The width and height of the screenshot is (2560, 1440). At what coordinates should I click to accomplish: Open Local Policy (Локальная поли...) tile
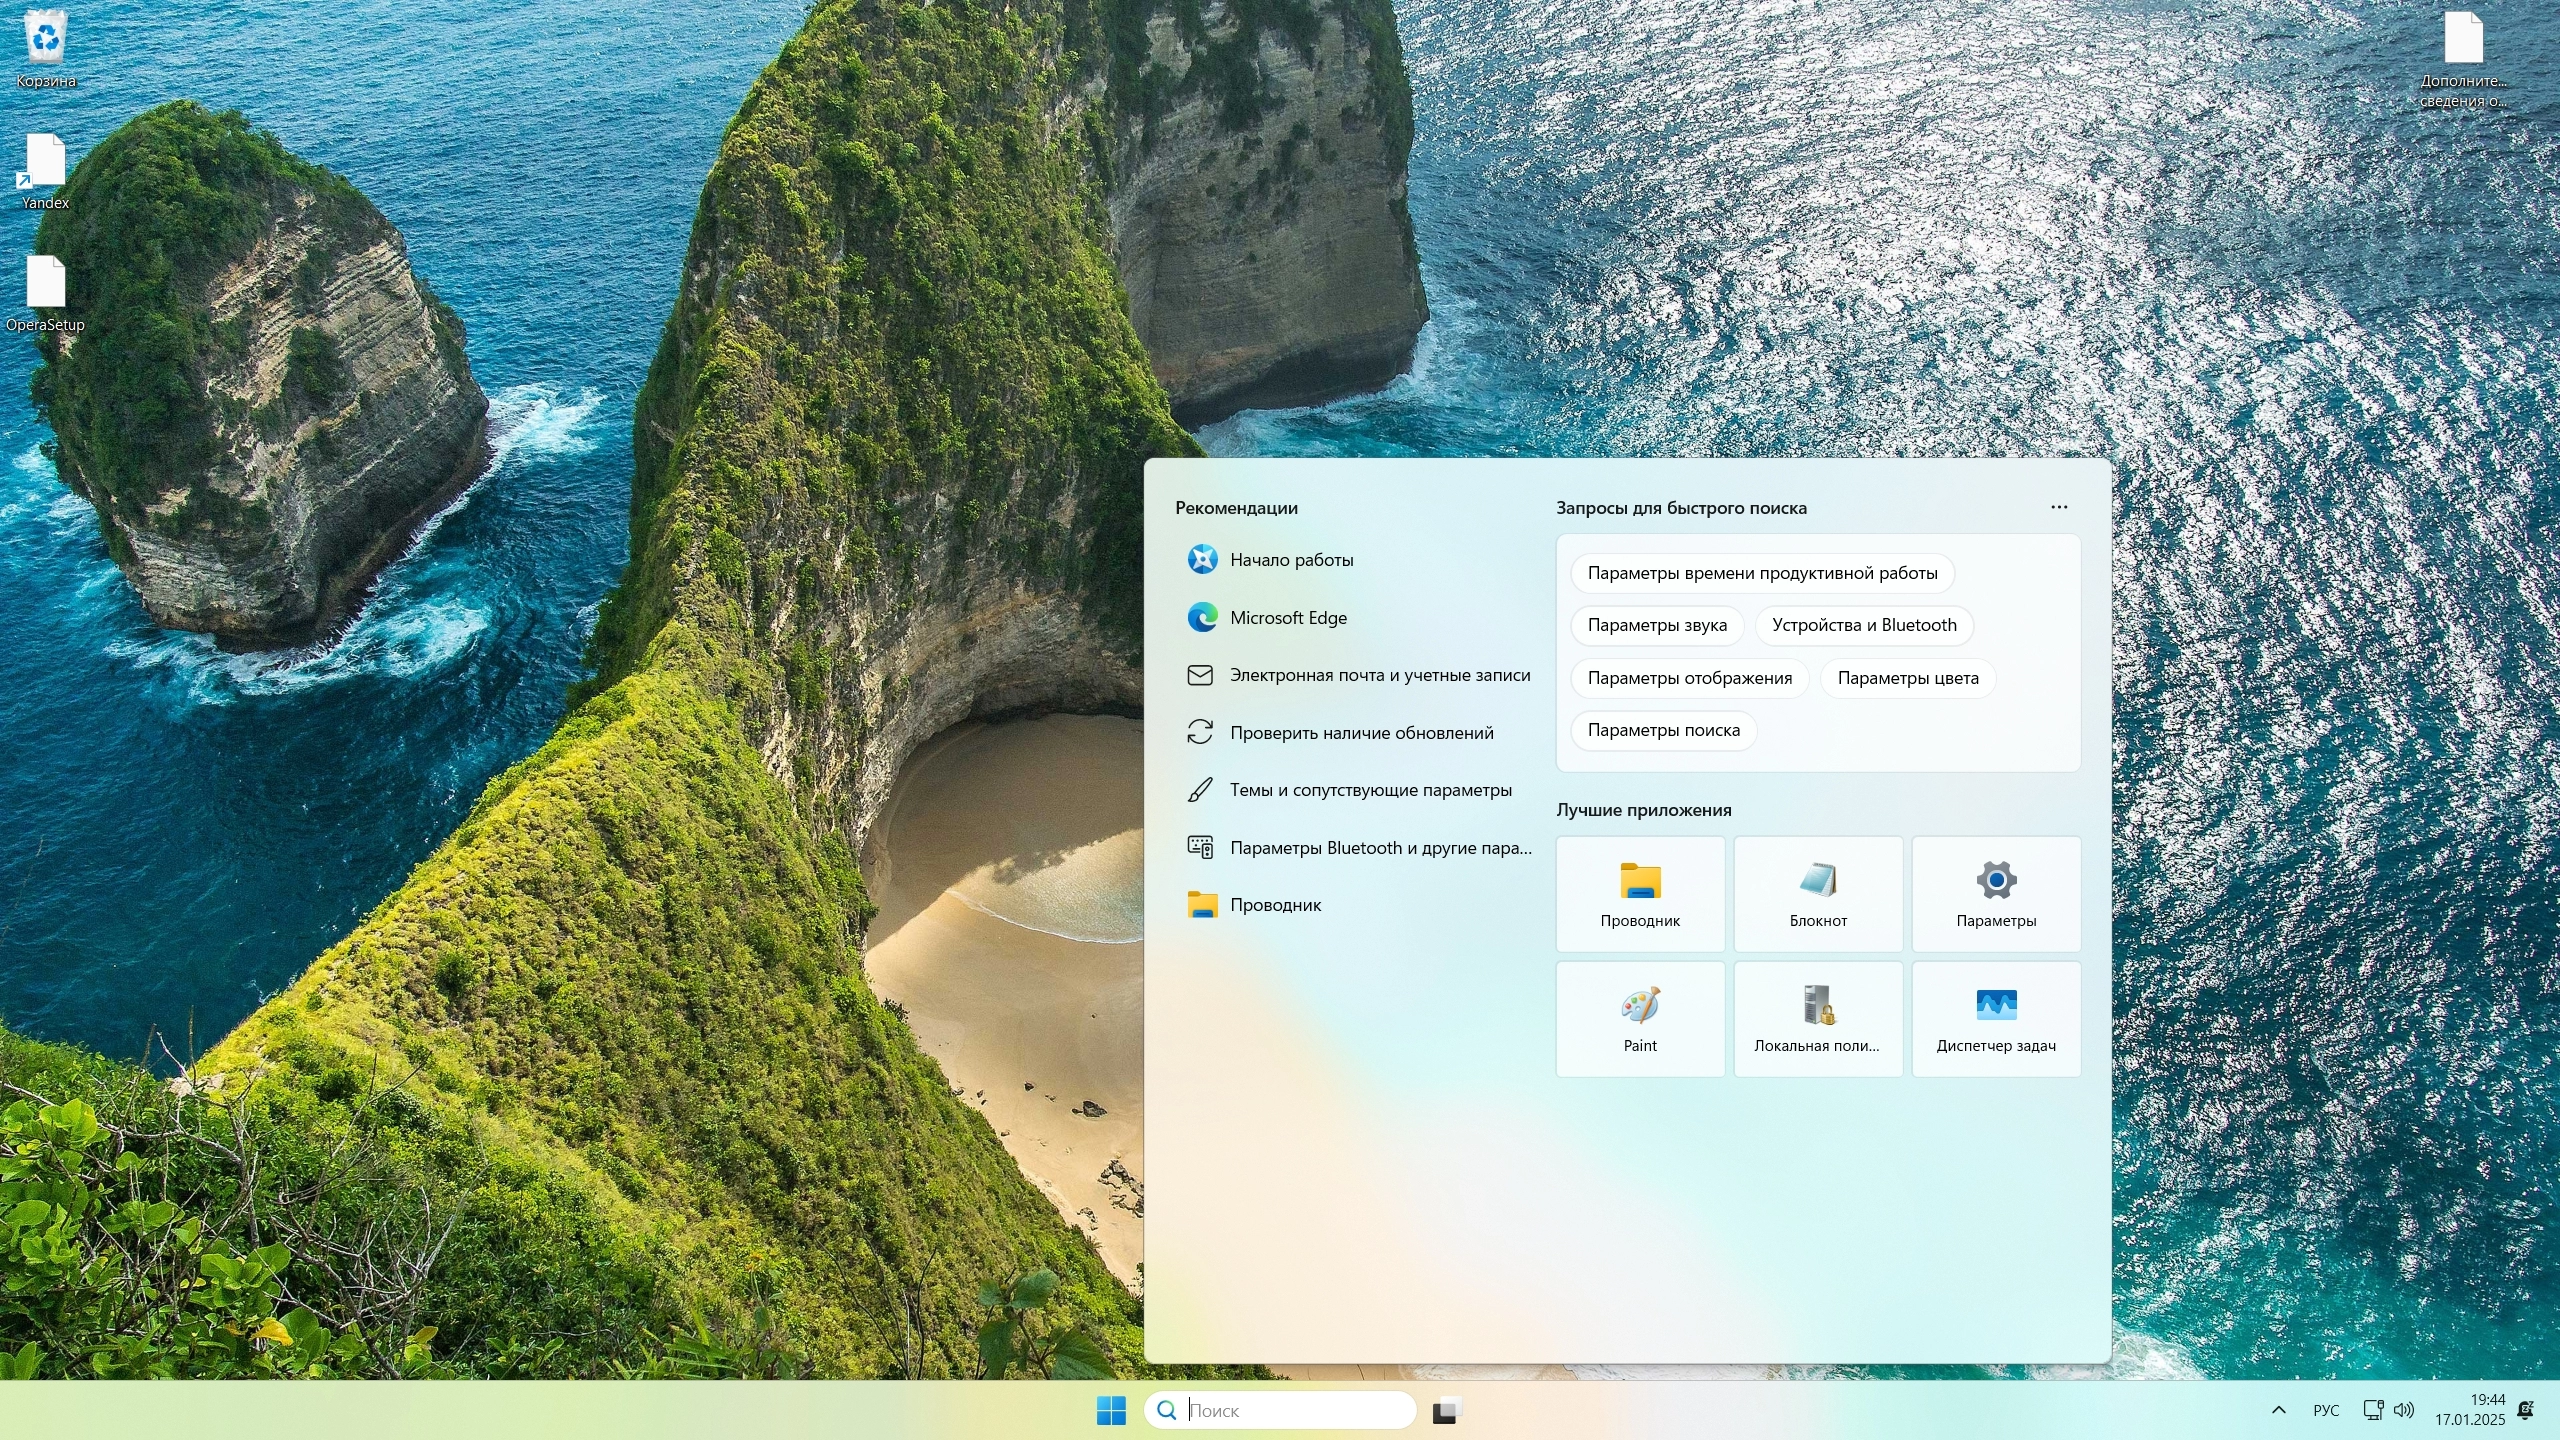(1818, 1018)
